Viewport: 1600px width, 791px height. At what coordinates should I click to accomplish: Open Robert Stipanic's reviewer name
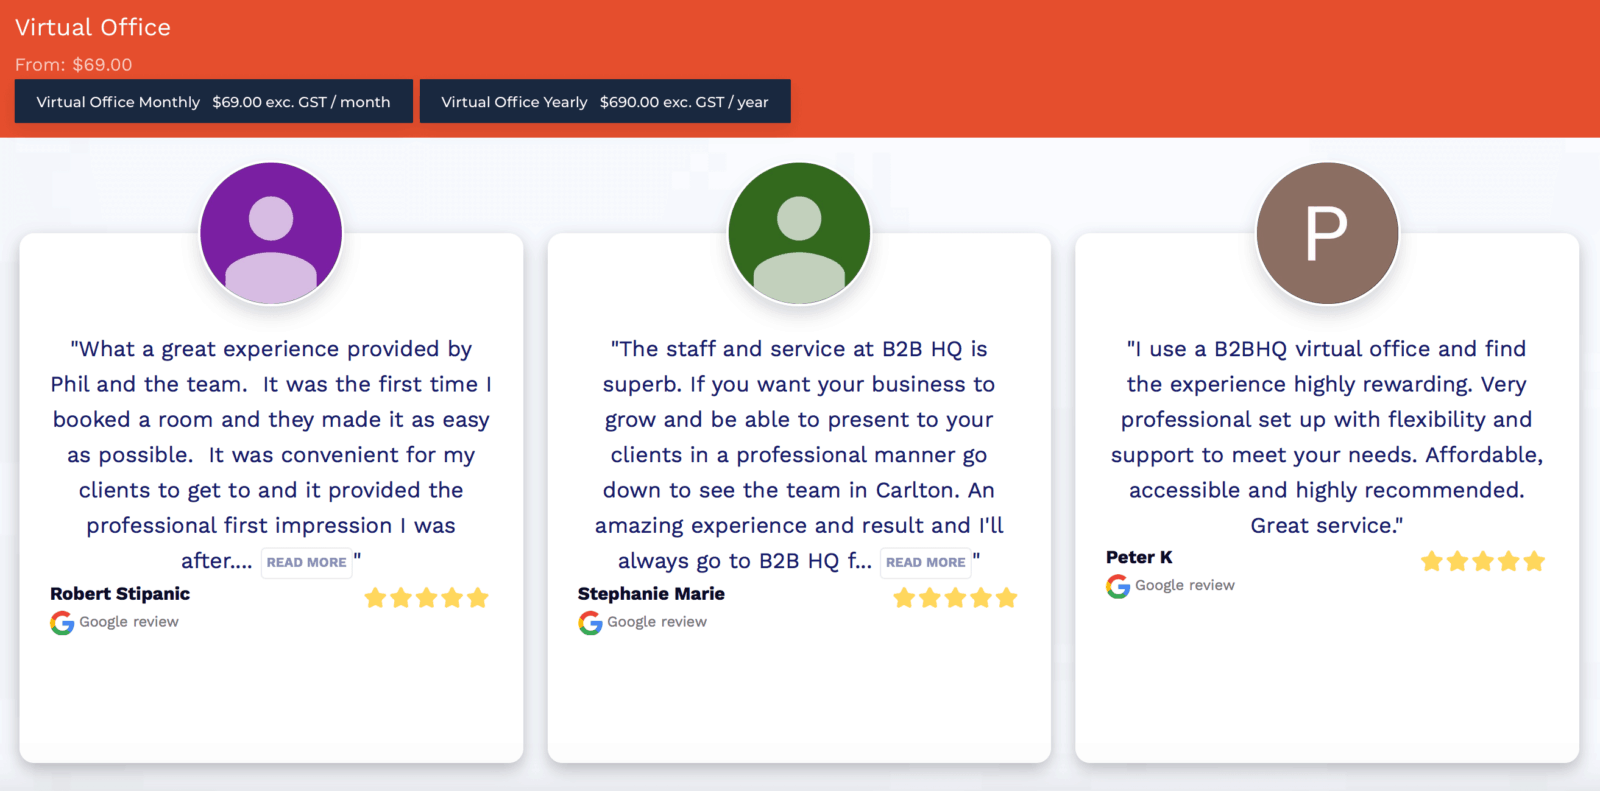[120, 593]
